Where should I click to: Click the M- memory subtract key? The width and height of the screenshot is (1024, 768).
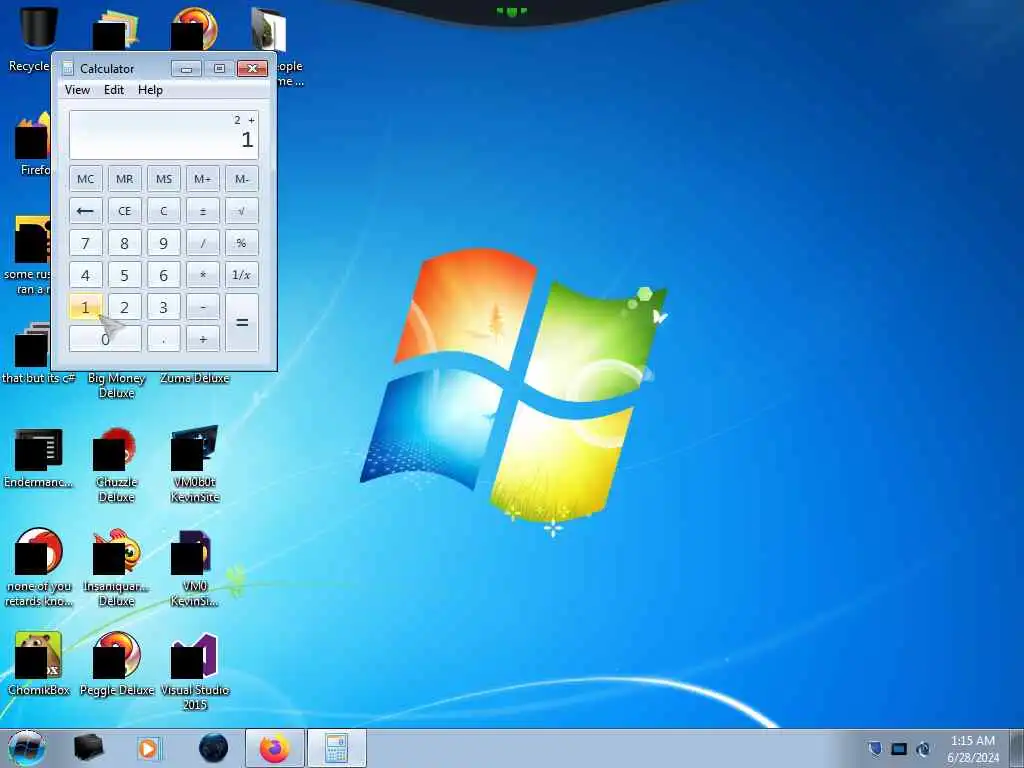(x=242, y=179)
